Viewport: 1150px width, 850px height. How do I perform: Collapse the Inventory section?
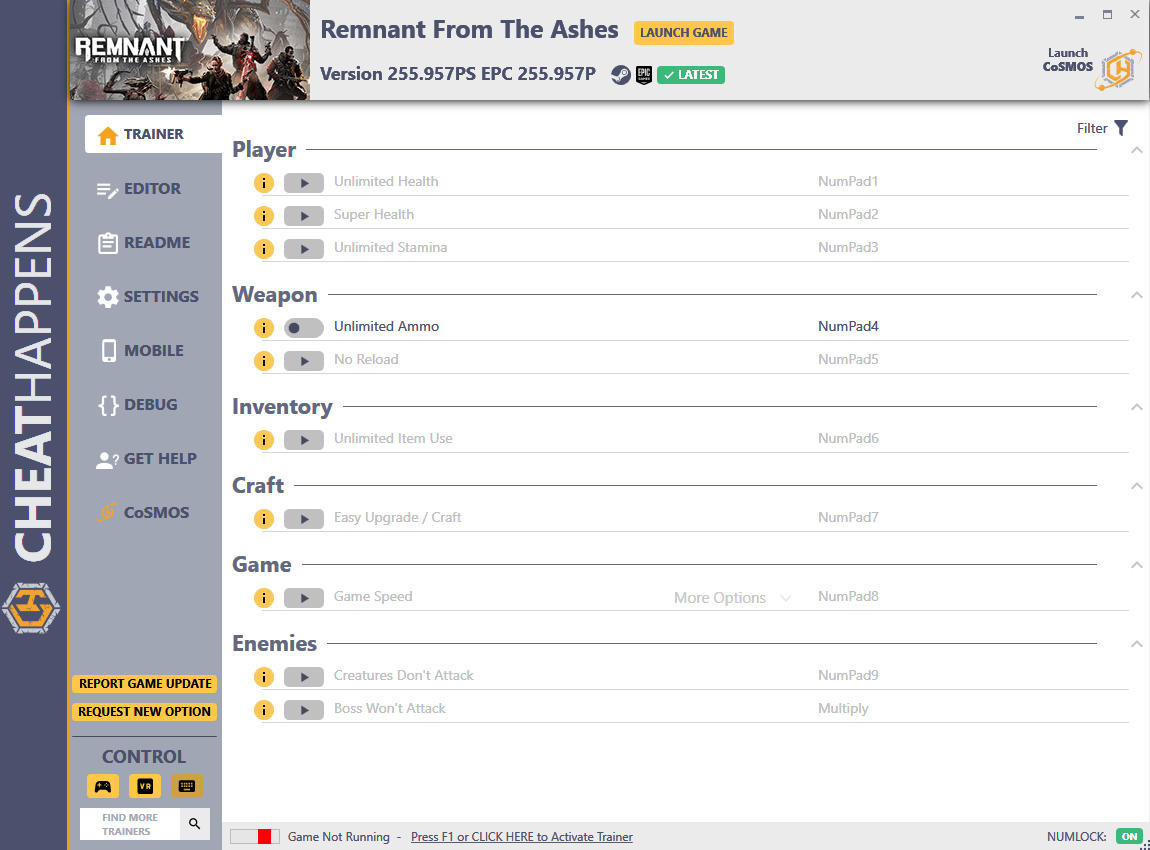click(1136, 407)
